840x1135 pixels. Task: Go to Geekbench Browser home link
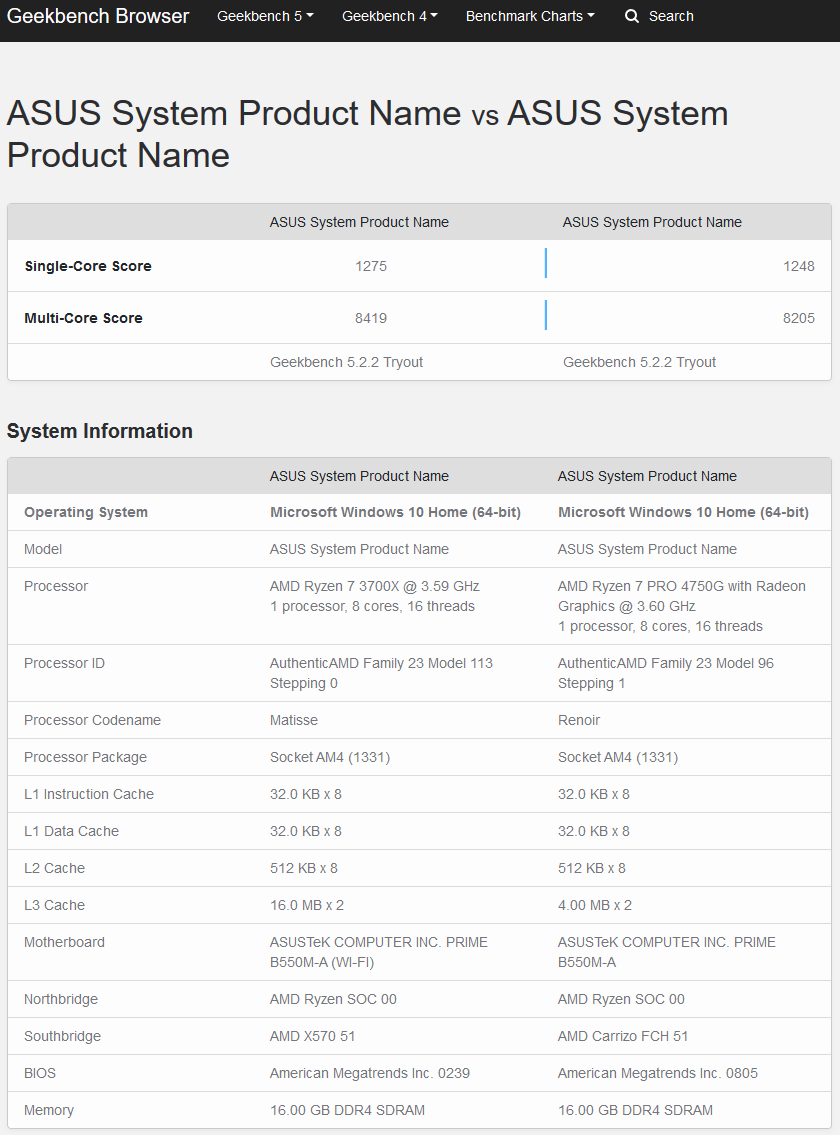point(98,16)
